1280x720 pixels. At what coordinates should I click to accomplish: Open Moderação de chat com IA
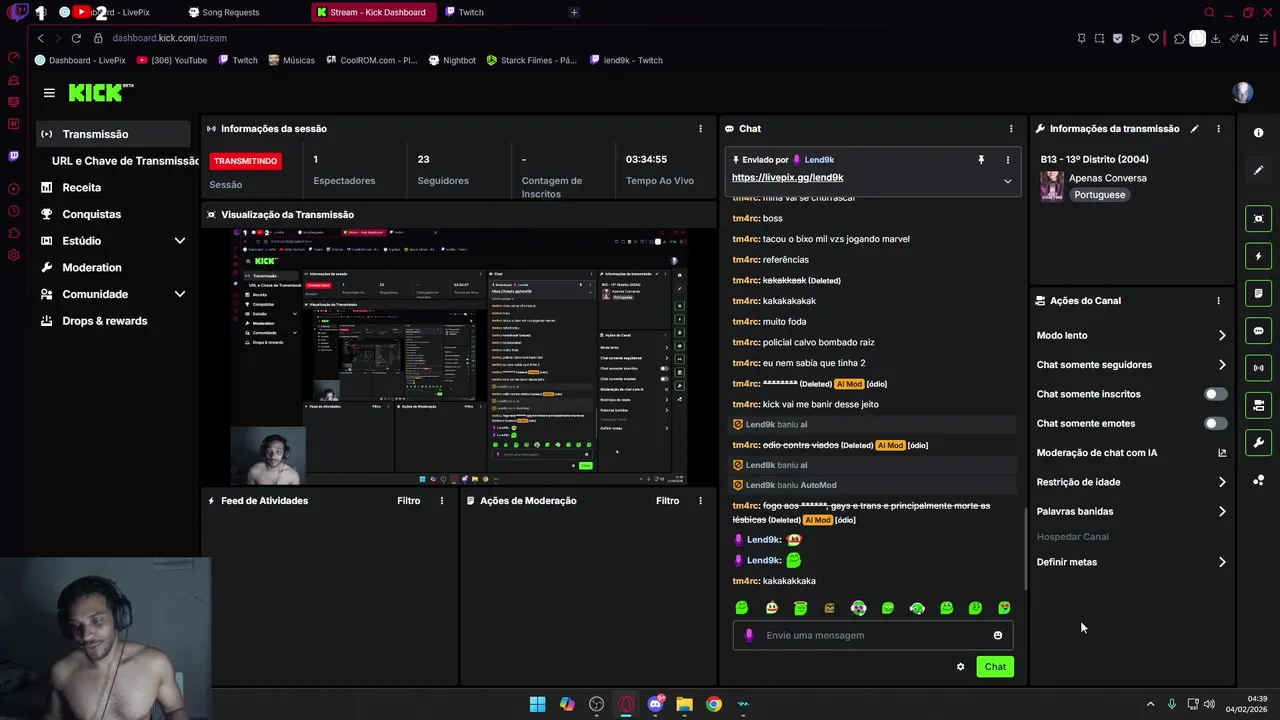1132,453
